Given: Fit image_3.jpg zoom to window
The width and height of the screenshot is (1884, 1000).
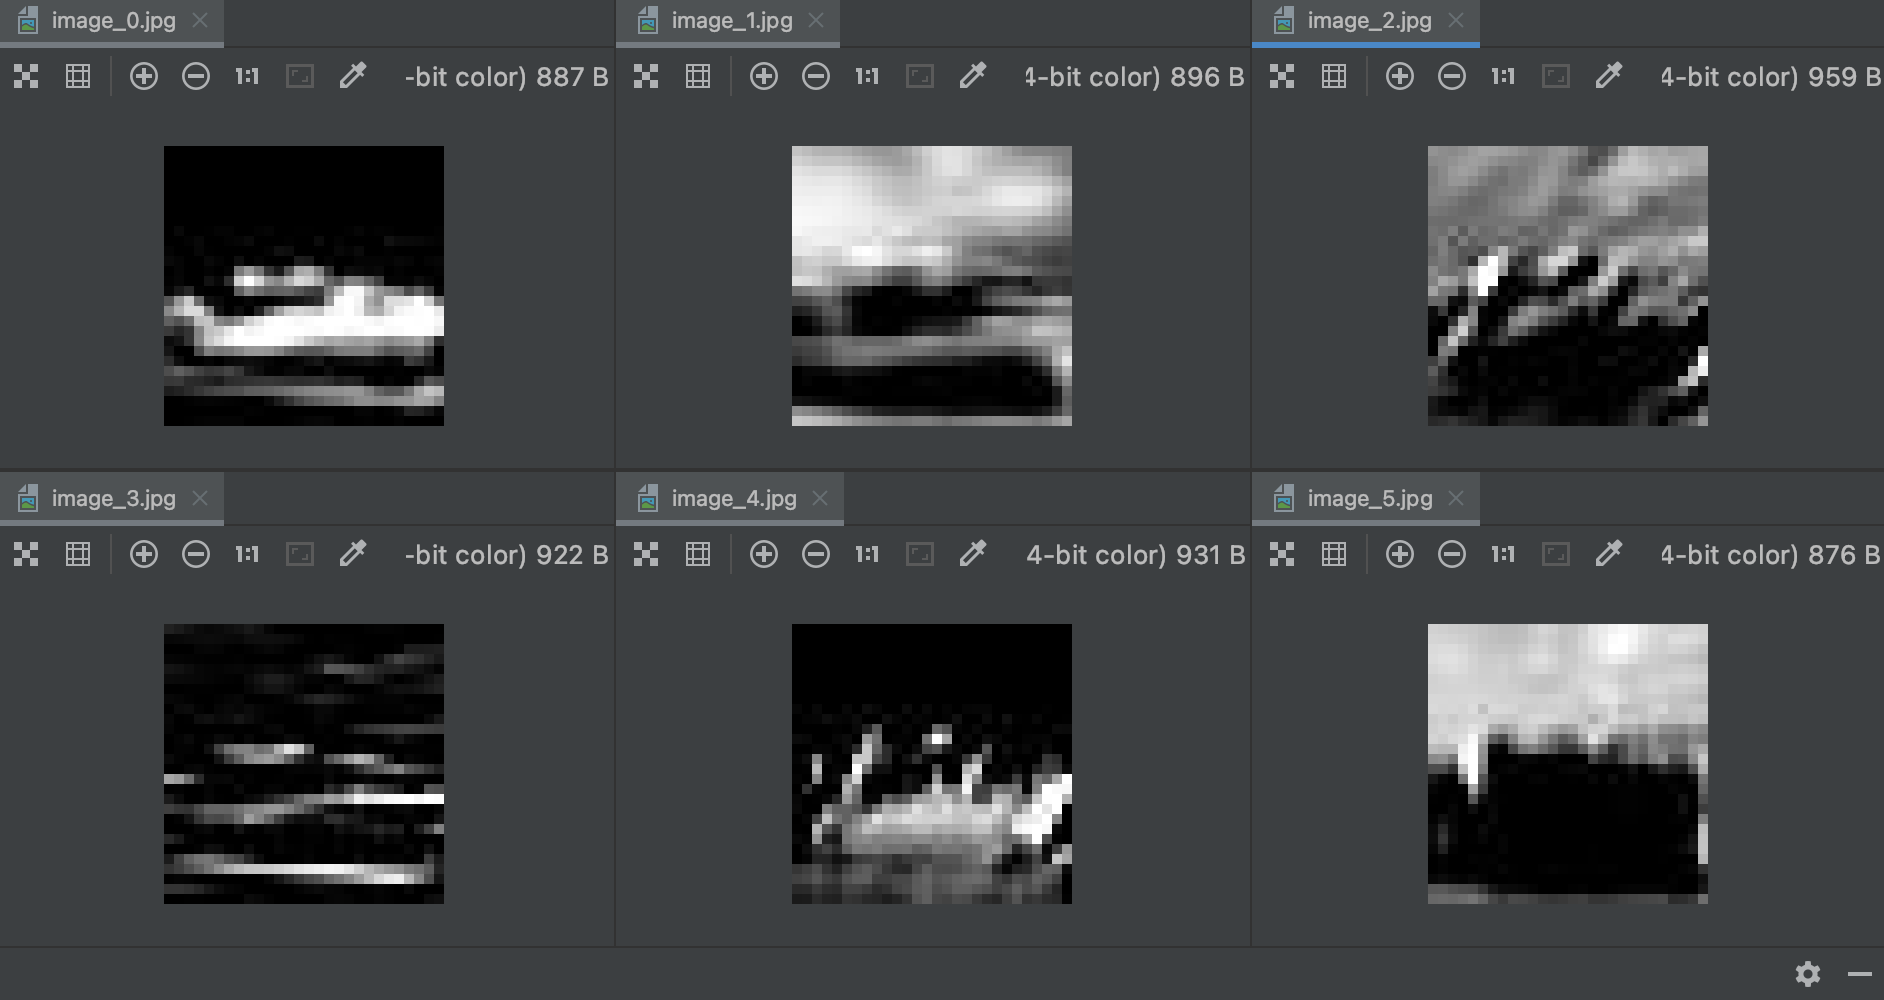Looking at the screenshot, I should tap(300, 554).
